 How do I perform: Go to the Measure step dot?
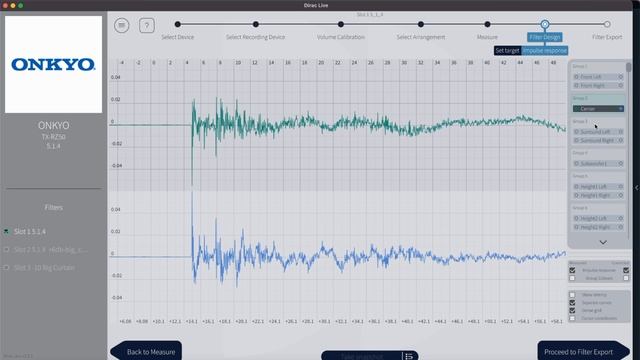(x=487, y=24)
